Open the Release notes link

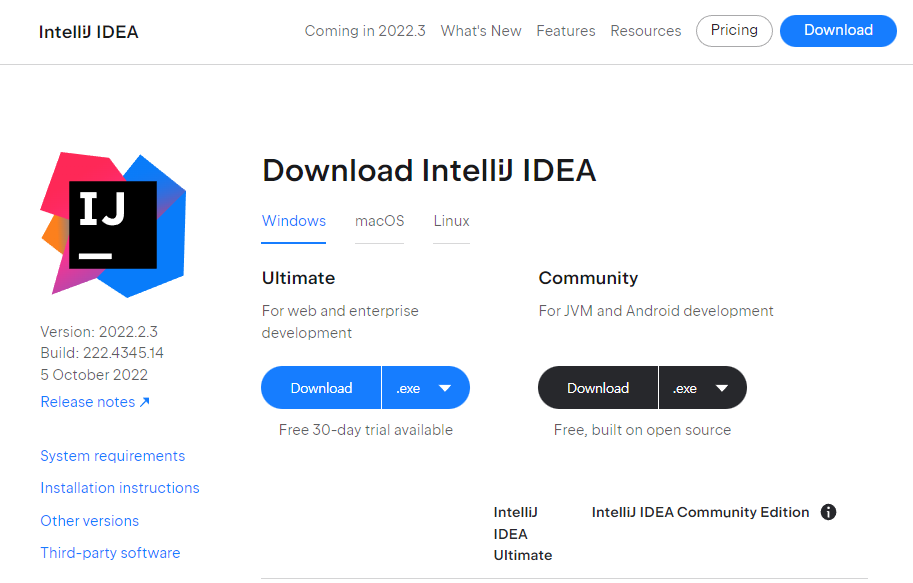pyautogui.click(x=95, y=402)
